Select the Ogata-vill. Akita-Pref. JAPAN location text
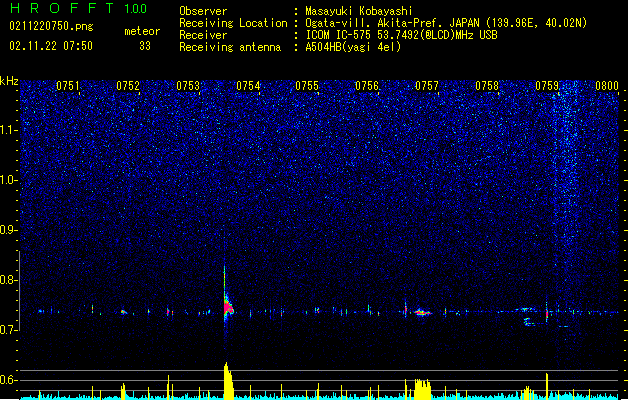This screenshot has height=400, width=629. (446, 23)
